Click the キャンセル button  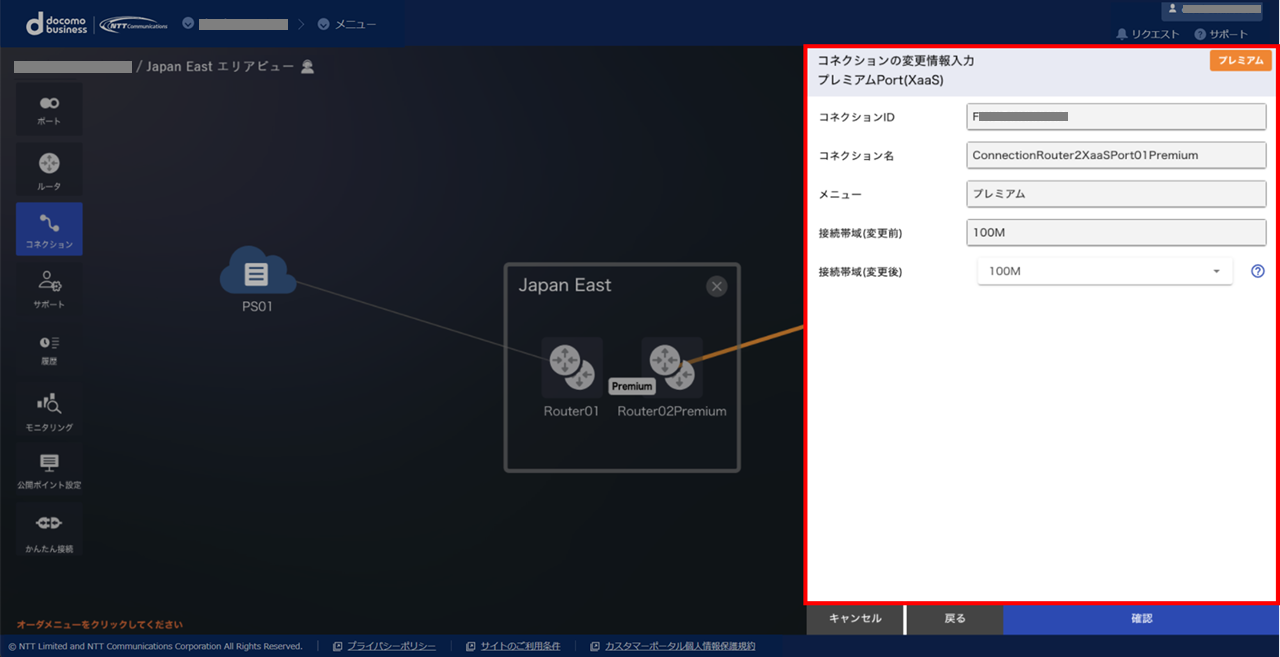pyautogui.click(x=855, y=619)
